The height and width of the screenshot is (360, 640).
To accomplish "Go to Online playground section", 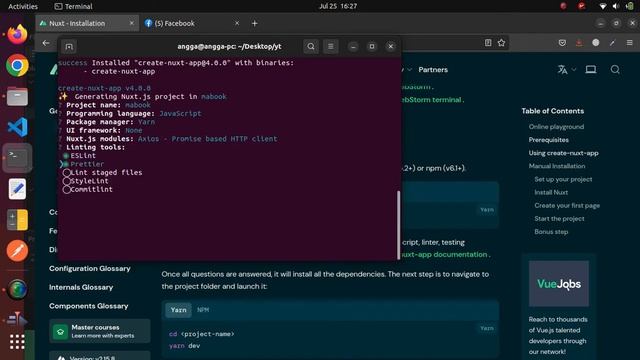I will coord(556,127).
